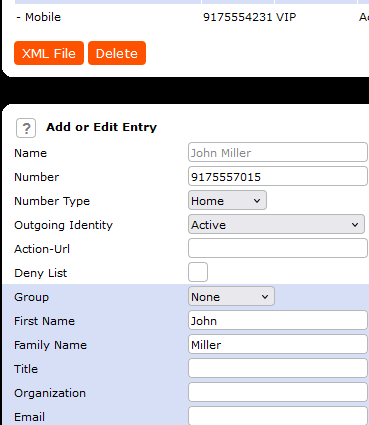Select the Number field containing 9175557015
This screenshot has height=425, width=369.
(x=278, y=176)
